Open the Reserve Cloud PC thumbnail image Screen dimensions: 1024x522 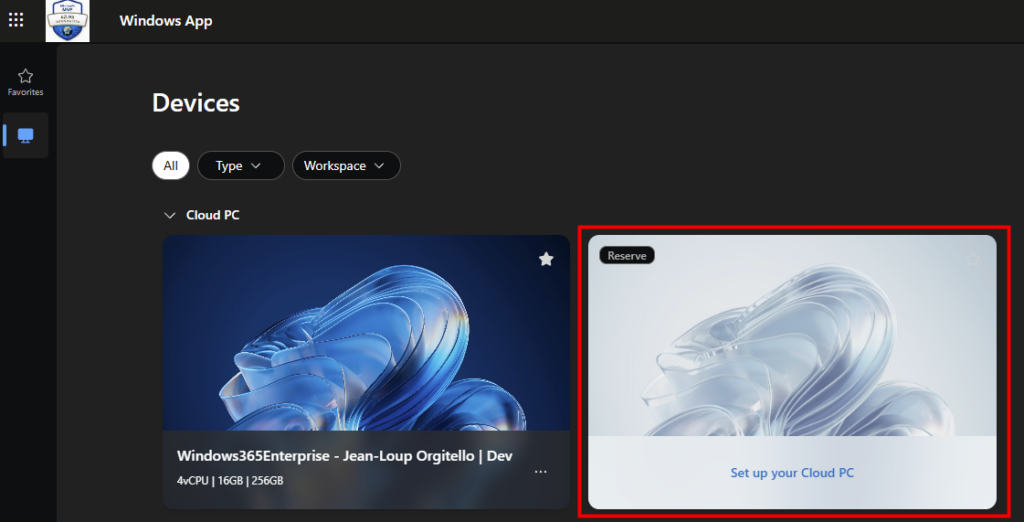792,336
